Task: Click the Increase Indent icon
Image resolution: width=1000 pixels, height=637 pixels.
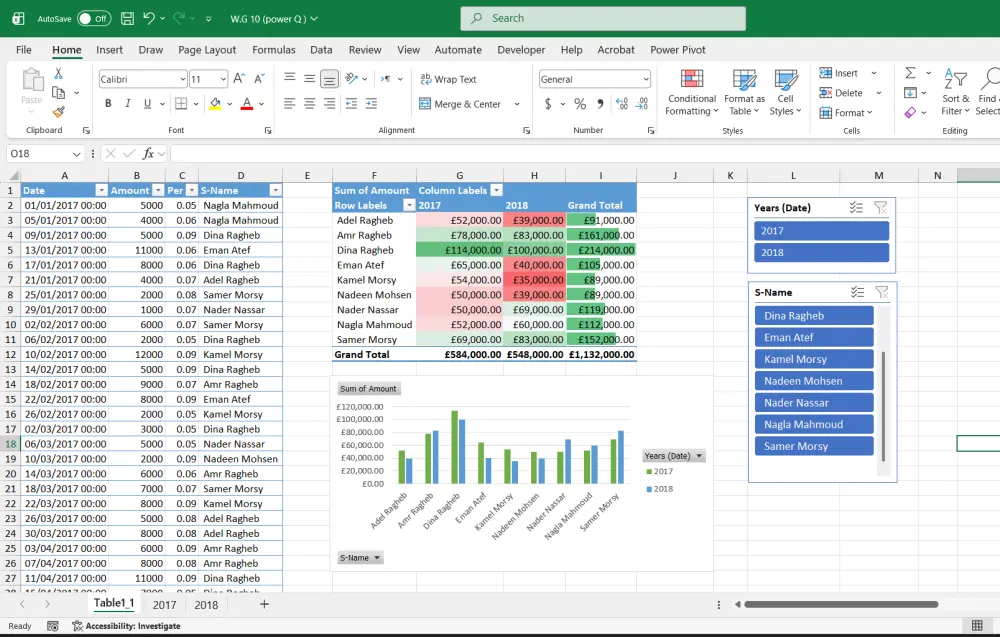Action: (371, 103)
